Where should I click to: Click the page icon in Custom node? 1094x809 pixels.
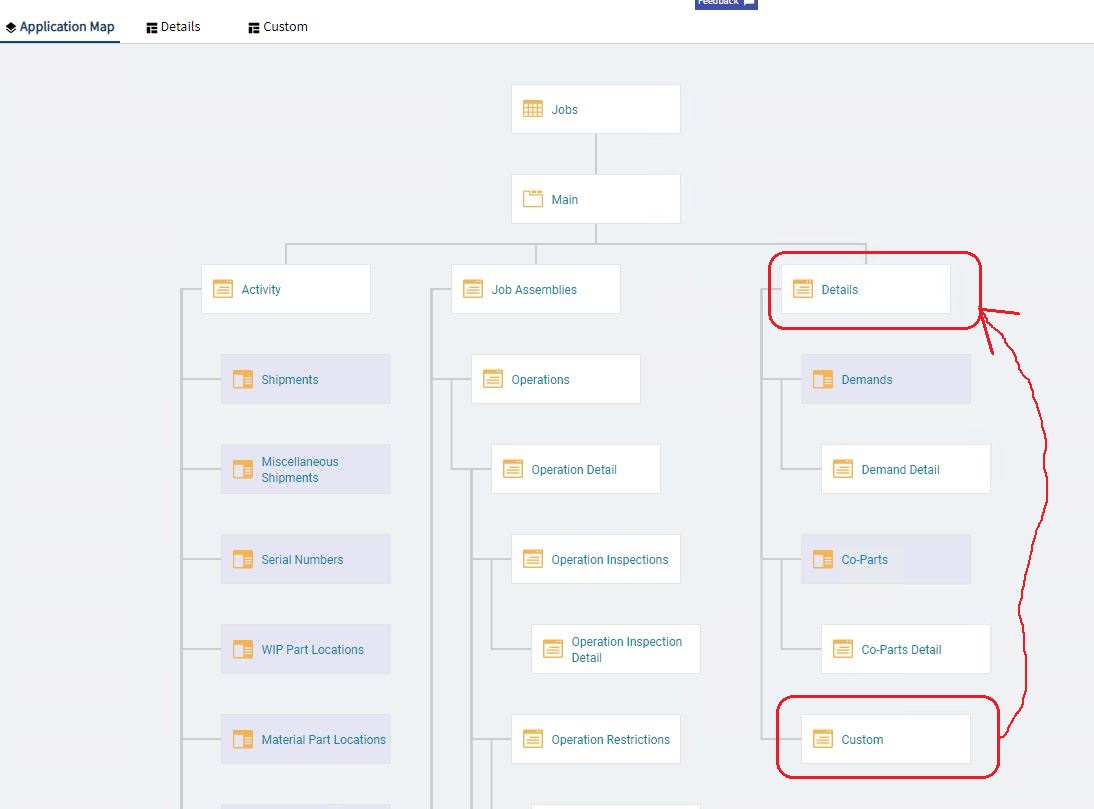[823, 739]
